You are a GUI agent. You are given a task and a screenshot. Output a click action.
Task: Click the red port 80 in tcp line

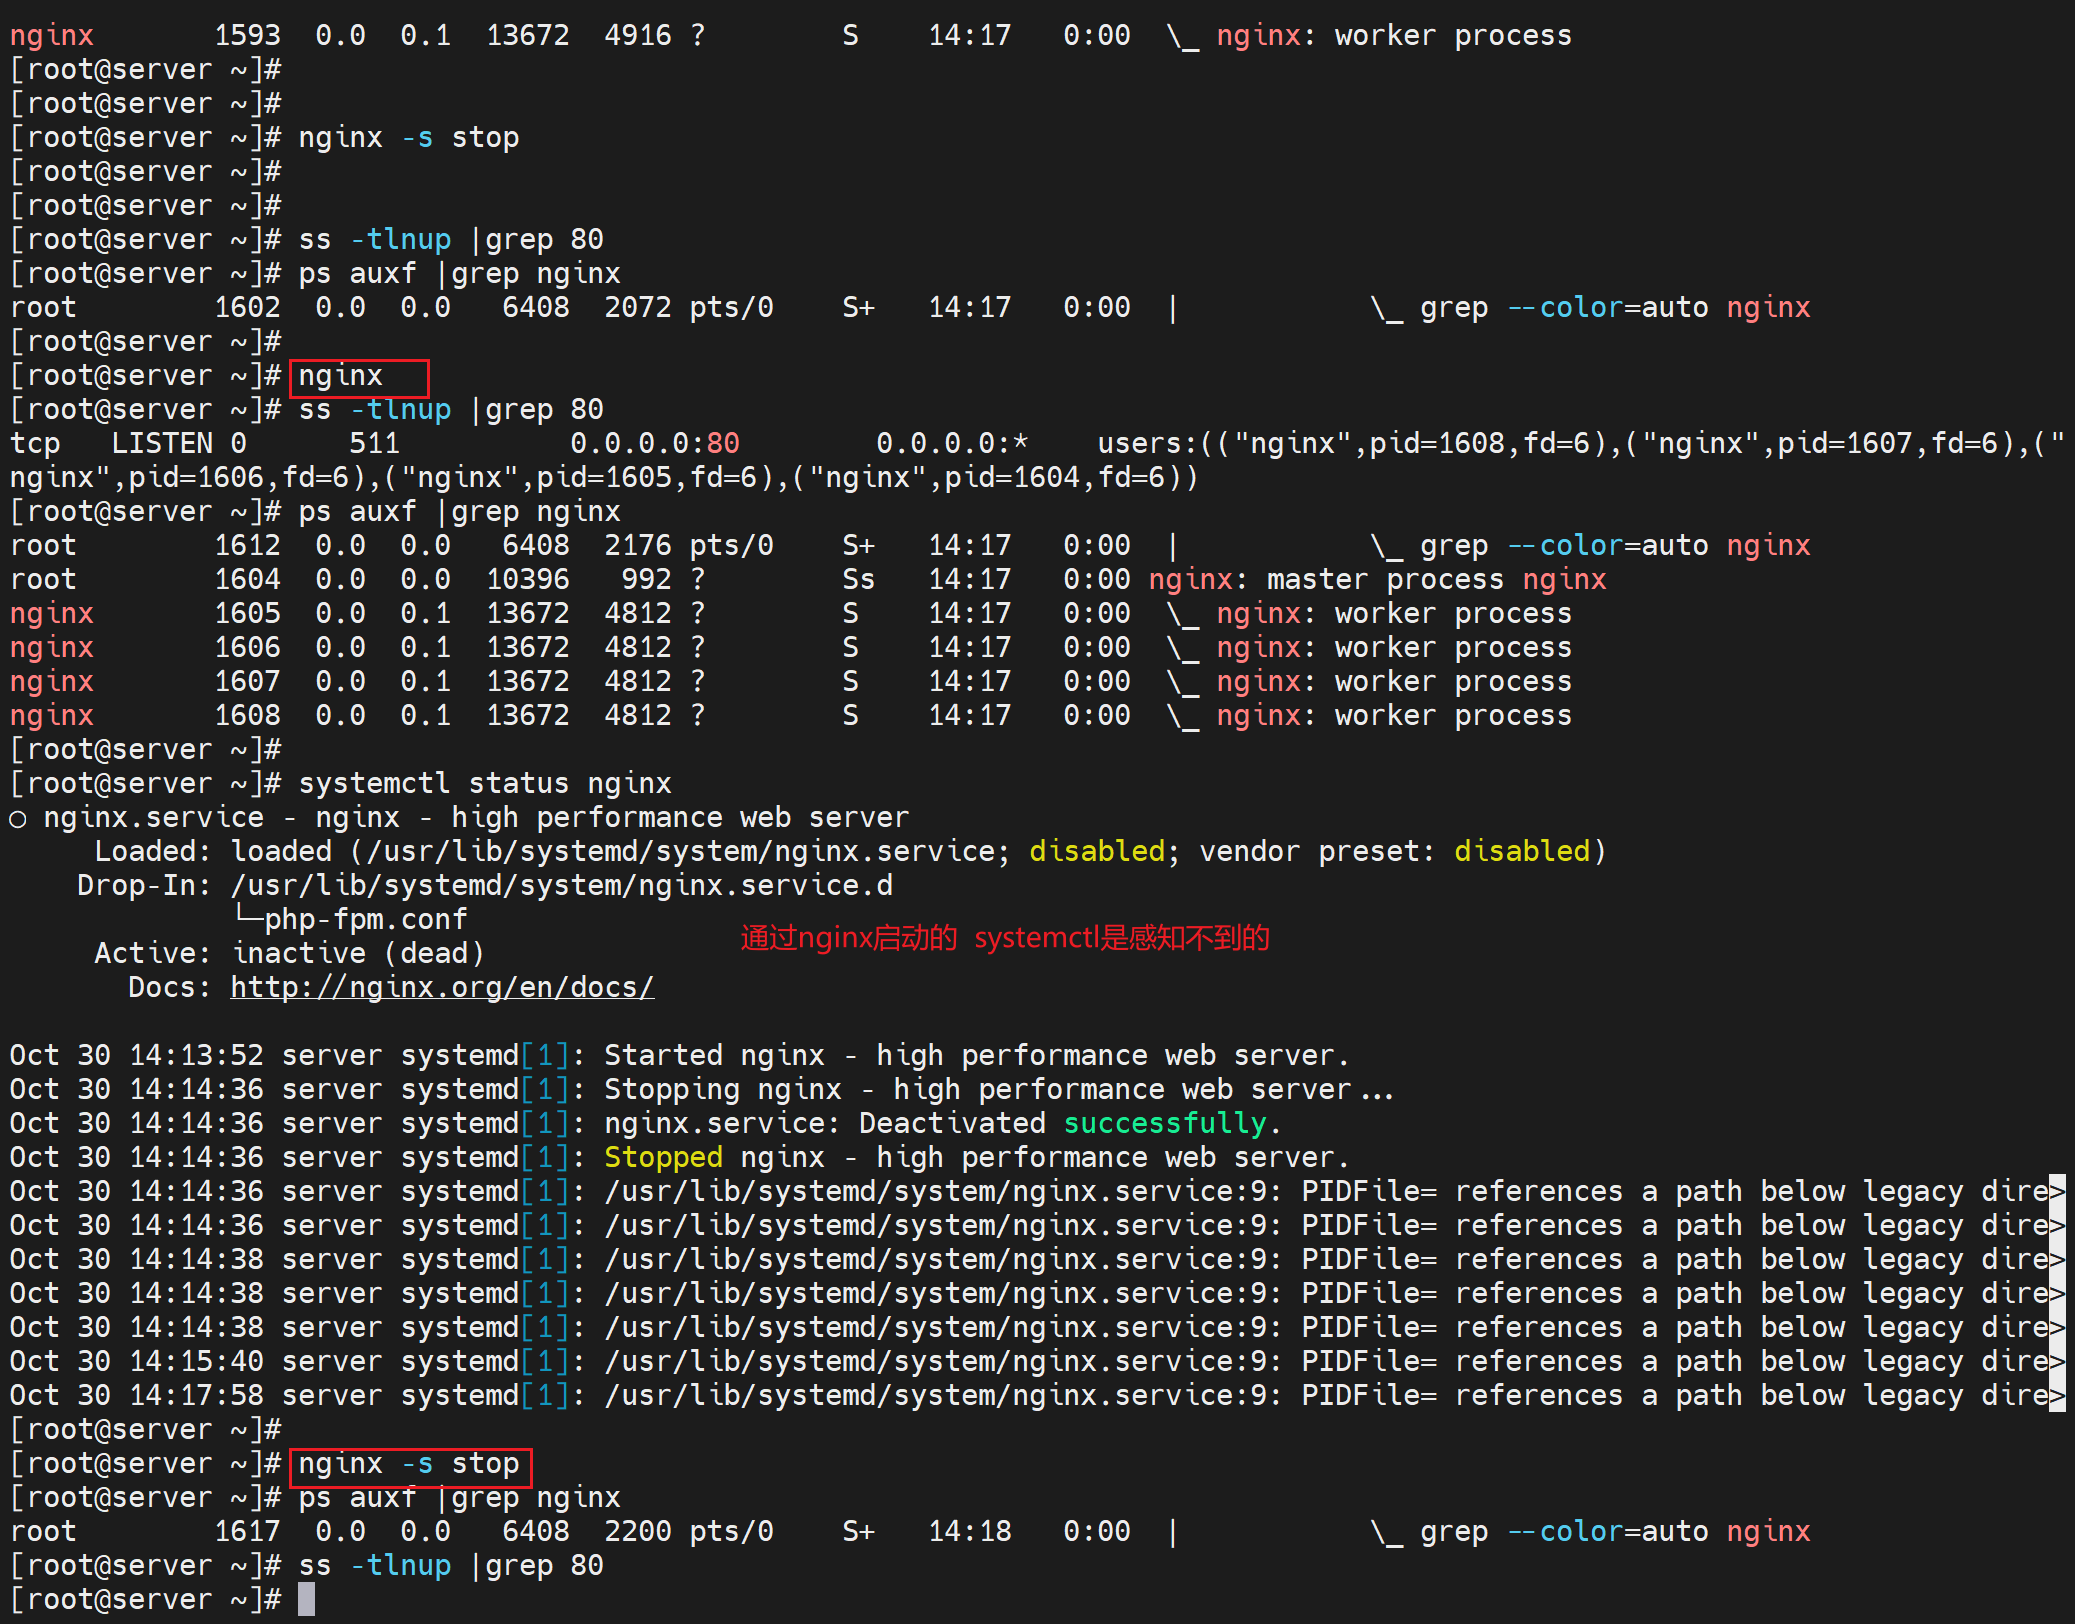(x=722, y=443)
